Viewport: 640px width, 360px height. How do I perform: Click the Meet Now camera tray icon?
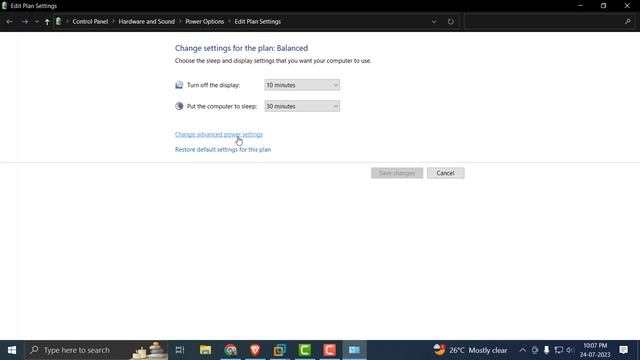point(535,350)
